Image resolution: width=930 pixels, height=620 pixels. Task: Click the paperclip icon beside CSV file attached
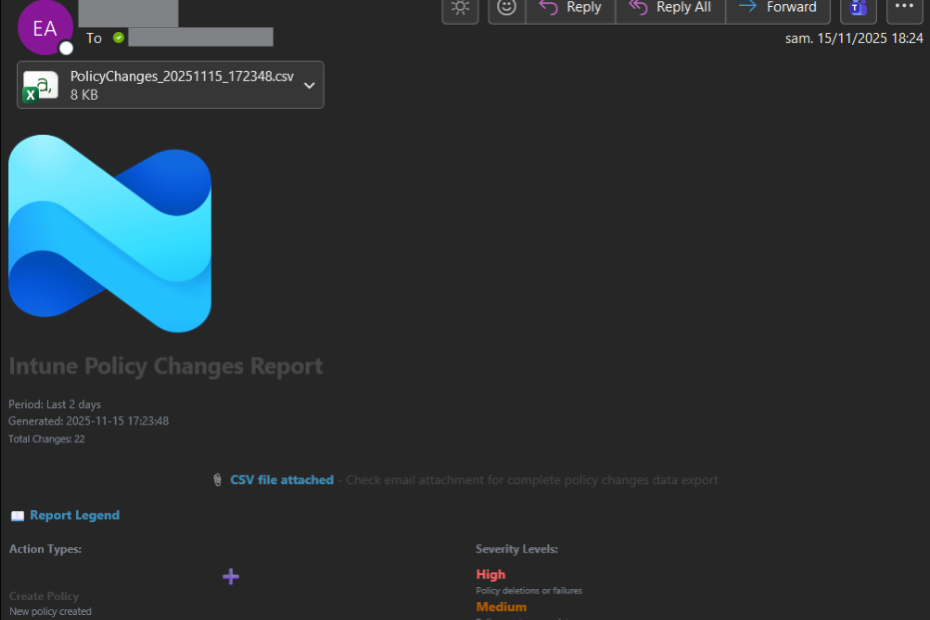click(x=217, y=480)
